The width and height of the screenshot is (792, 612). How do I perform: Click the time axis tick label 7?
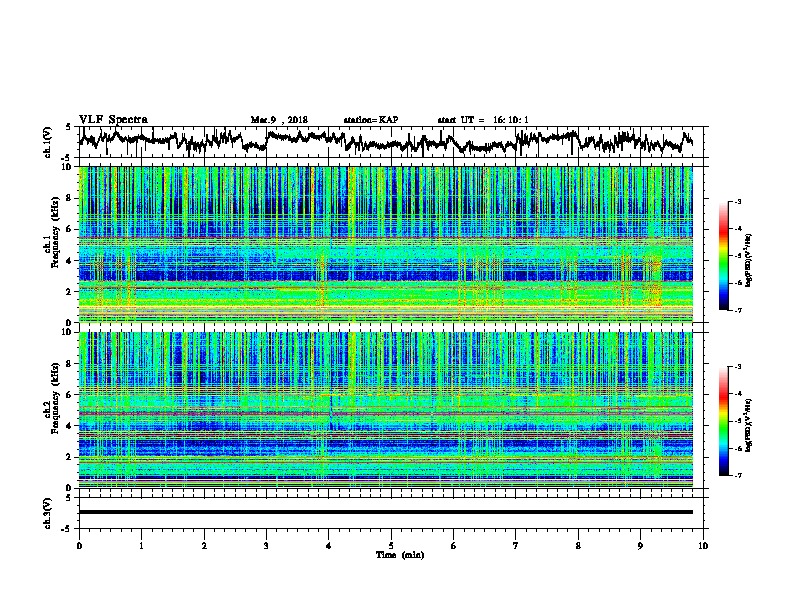516,546
